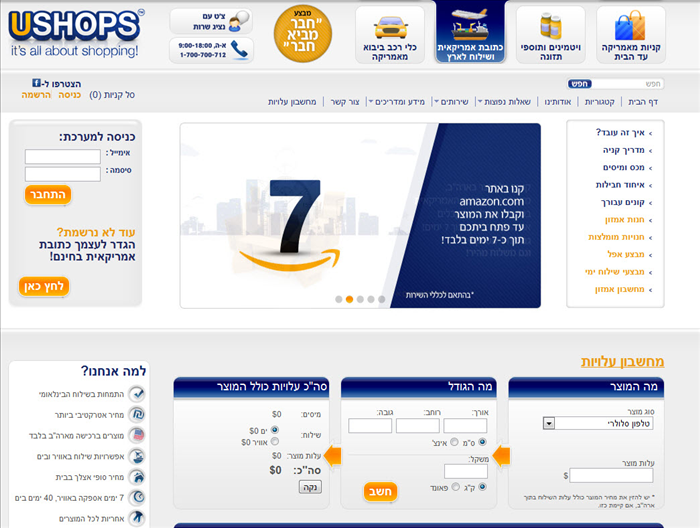Click the USHOPS logo

click(x=75, y=33)
